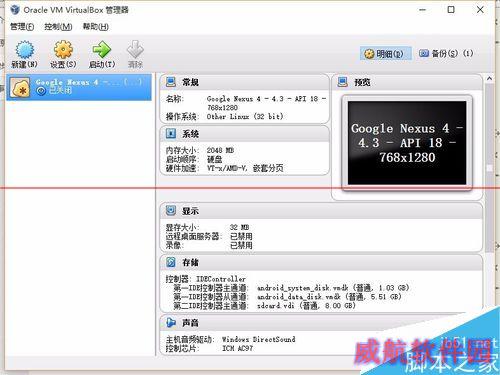Click the powered-off state icon under VM name
Screen dimensions: 500x375
[41, 91]
